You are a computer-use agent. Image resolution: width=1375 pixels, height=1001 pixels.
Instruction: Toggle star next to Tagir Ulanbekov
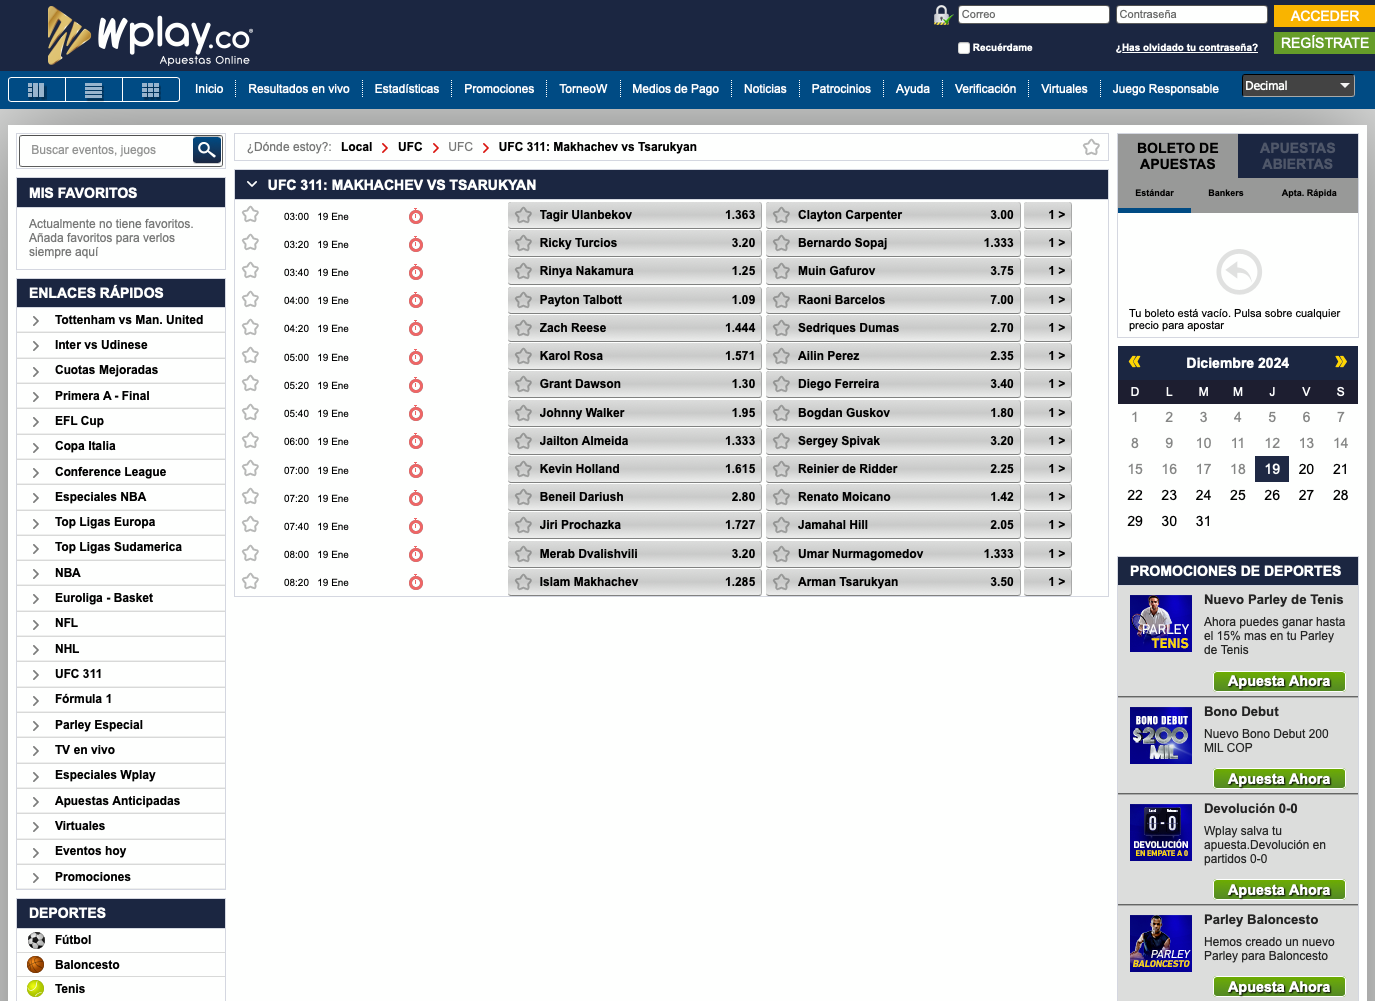(x=523, y=215)
